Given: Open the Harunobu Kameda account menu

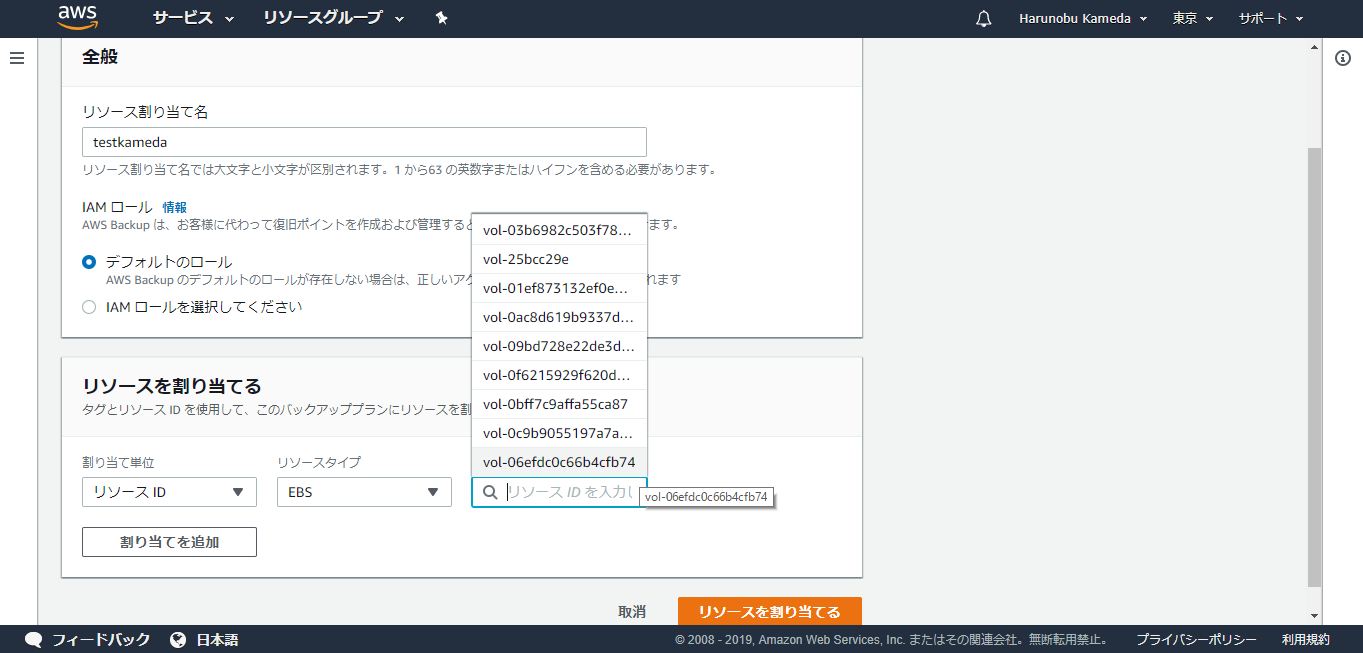Looking at the screenshot, I should tap(1083, 19).
